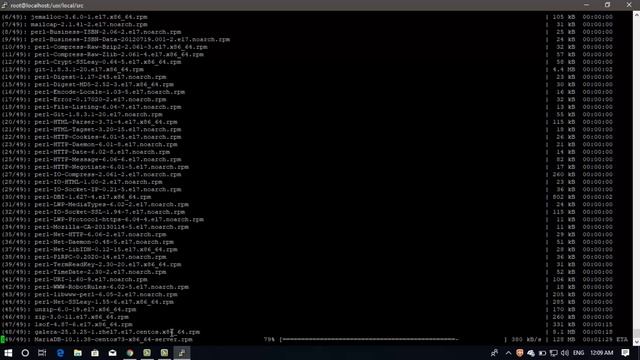Viewport: 640px width, 360px height.
Task: Click the perl-Git-1.8.3.1-20 noarch line
Action: [82, 114]
